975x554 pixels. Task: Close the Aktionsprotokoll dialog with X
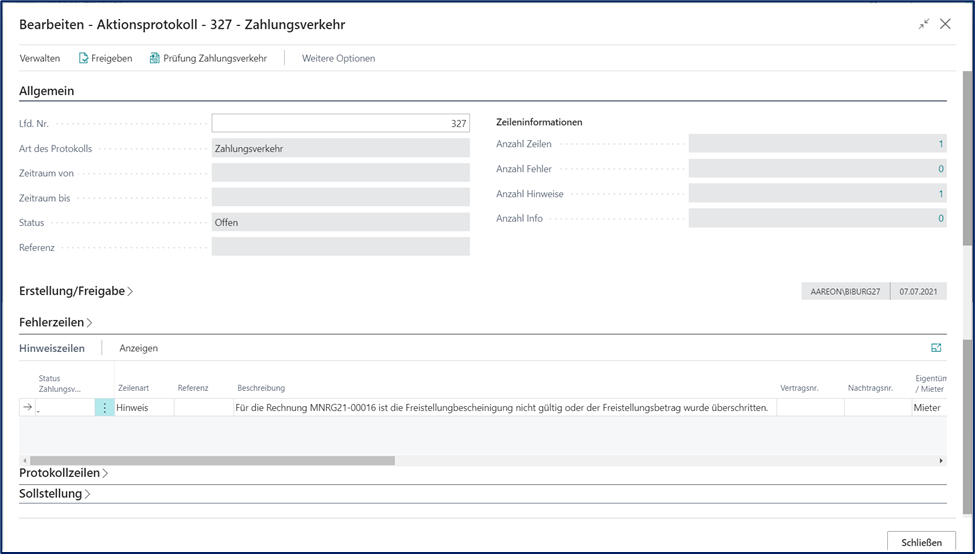[x=945, y=24]
